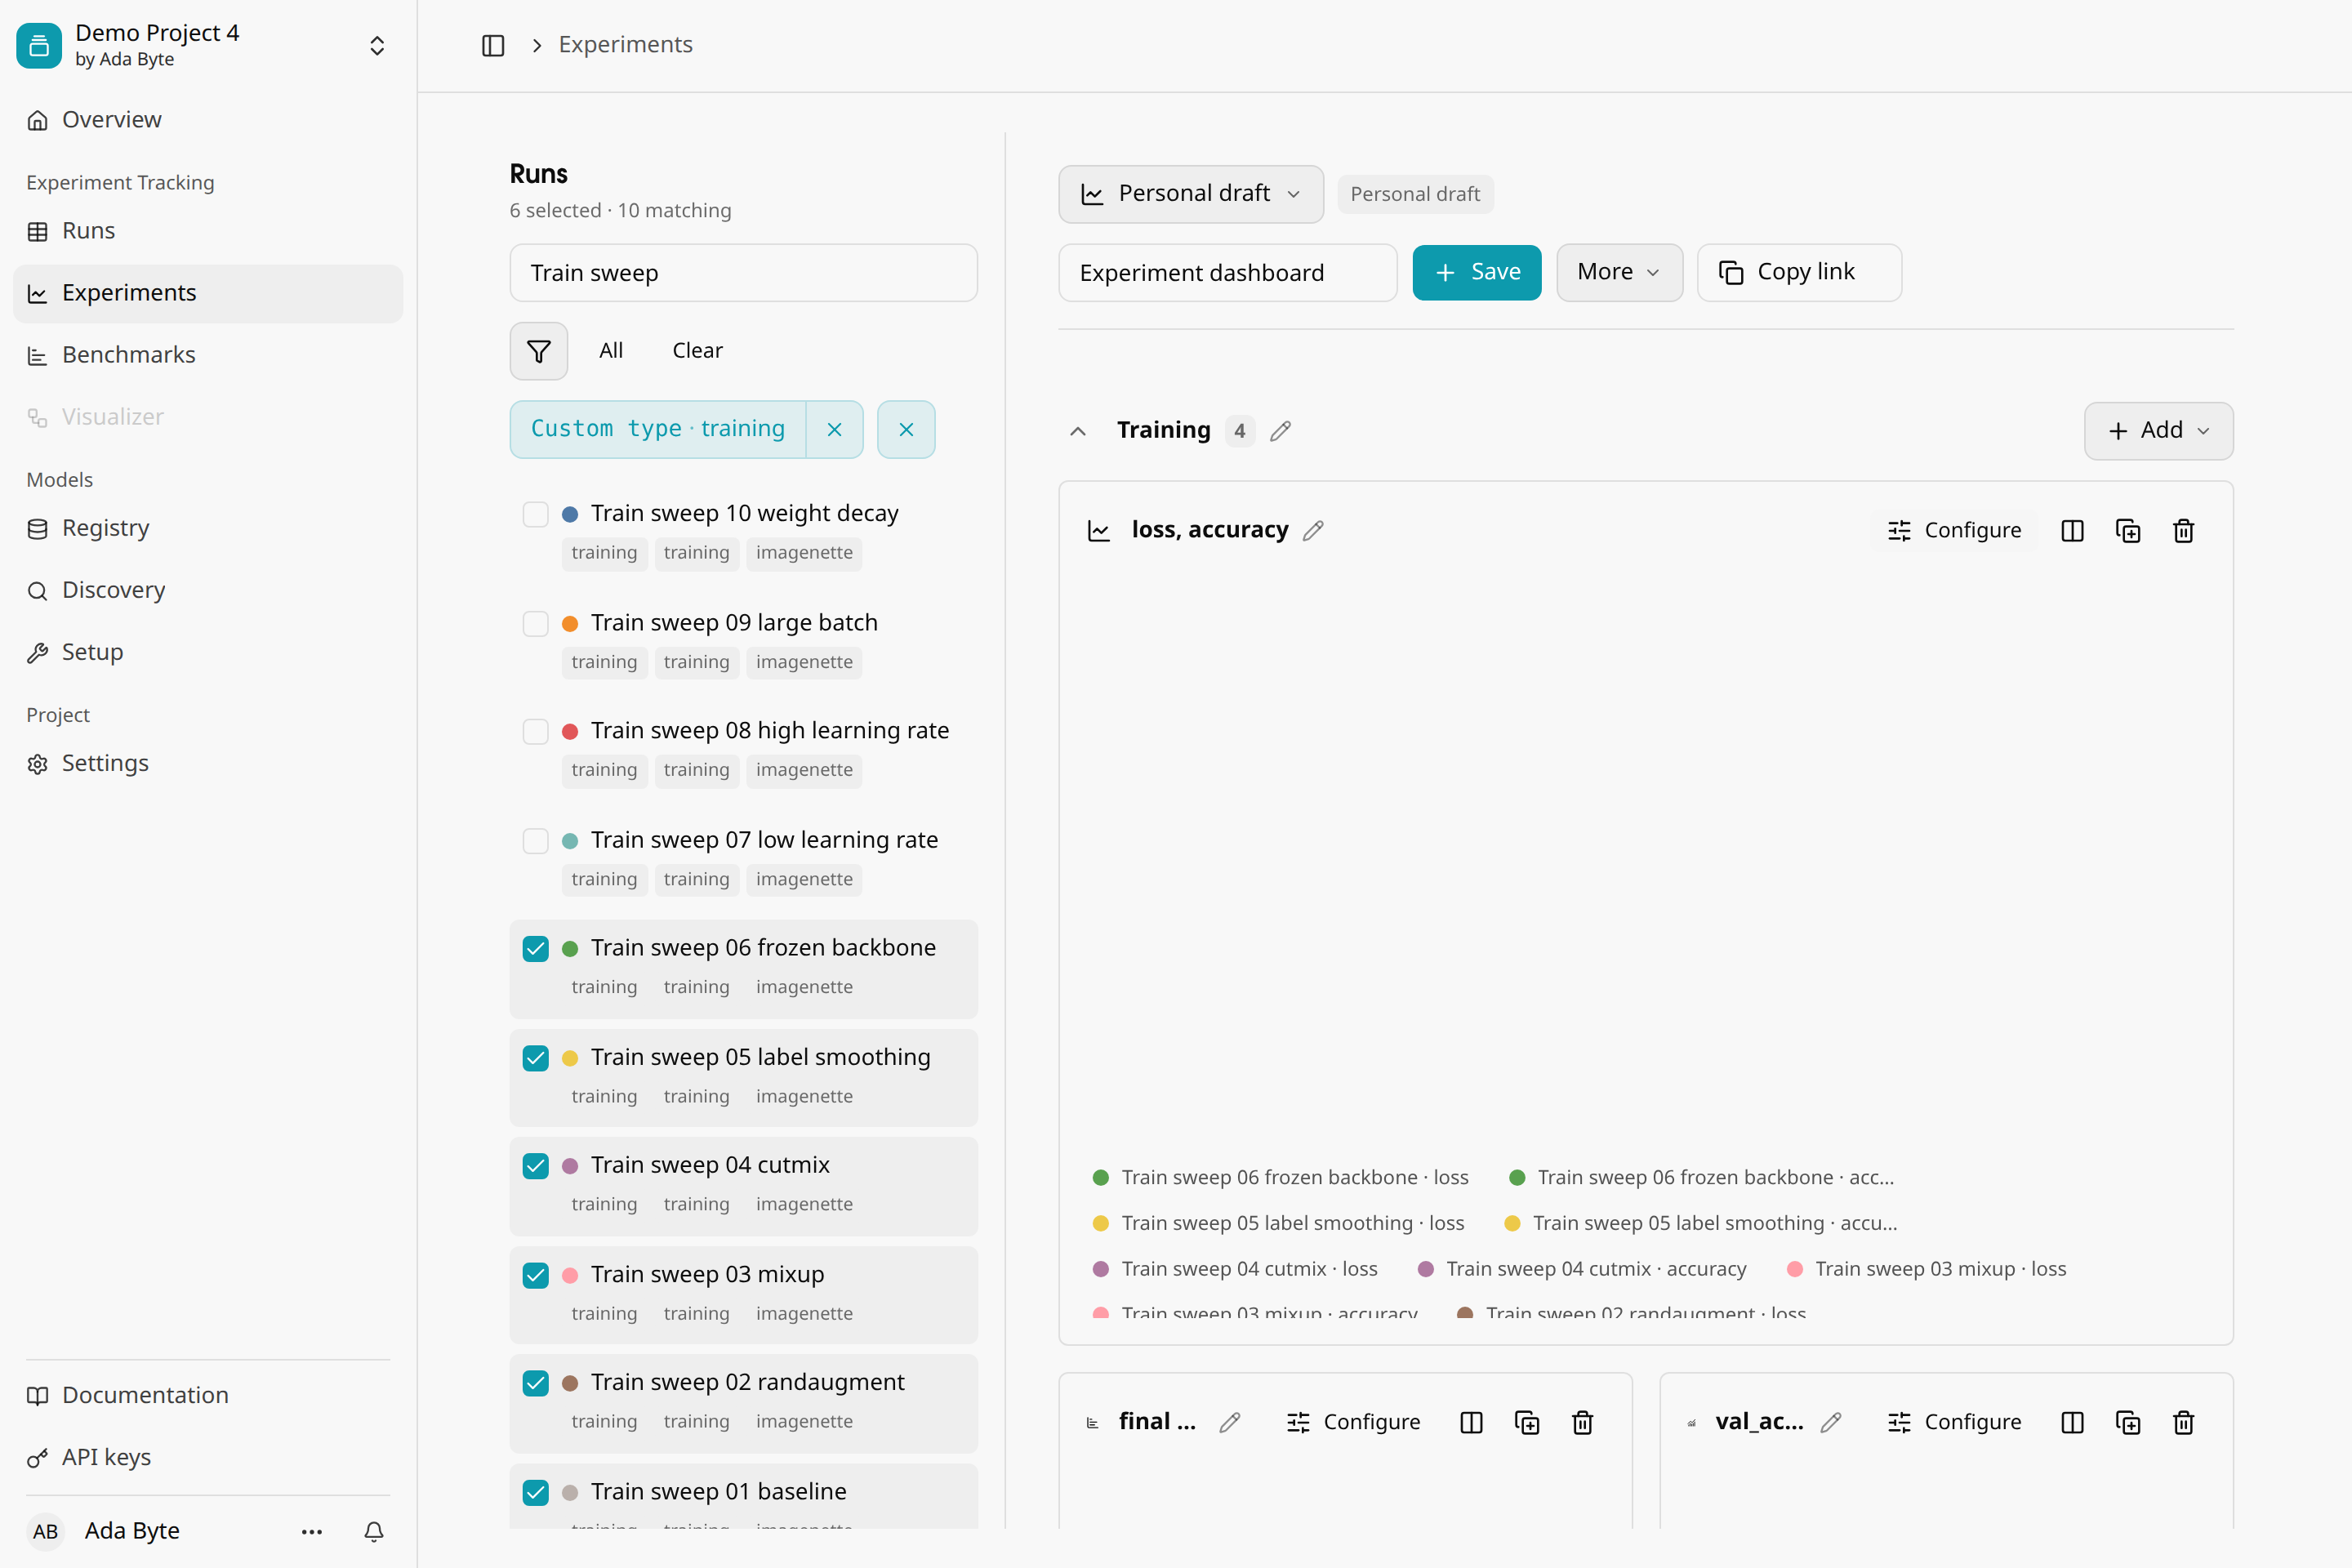
Task: Edit the Experiment dashboard name field
Action: [x=1228, y=273]
